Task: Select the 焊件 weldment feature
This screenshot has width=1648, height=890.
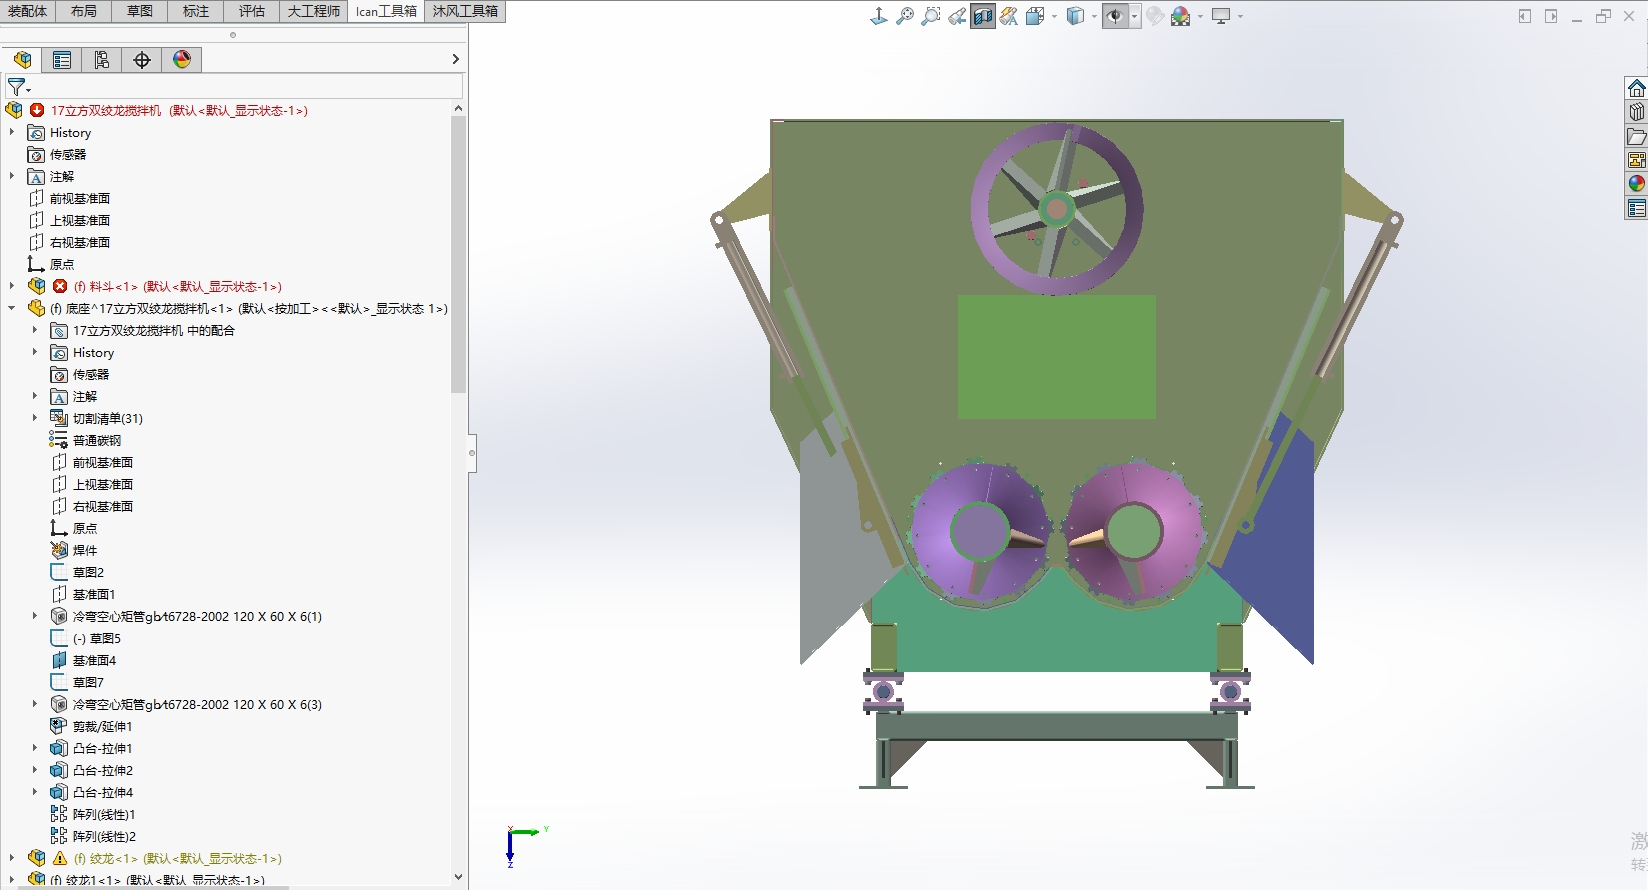Action: click(85, 550)
